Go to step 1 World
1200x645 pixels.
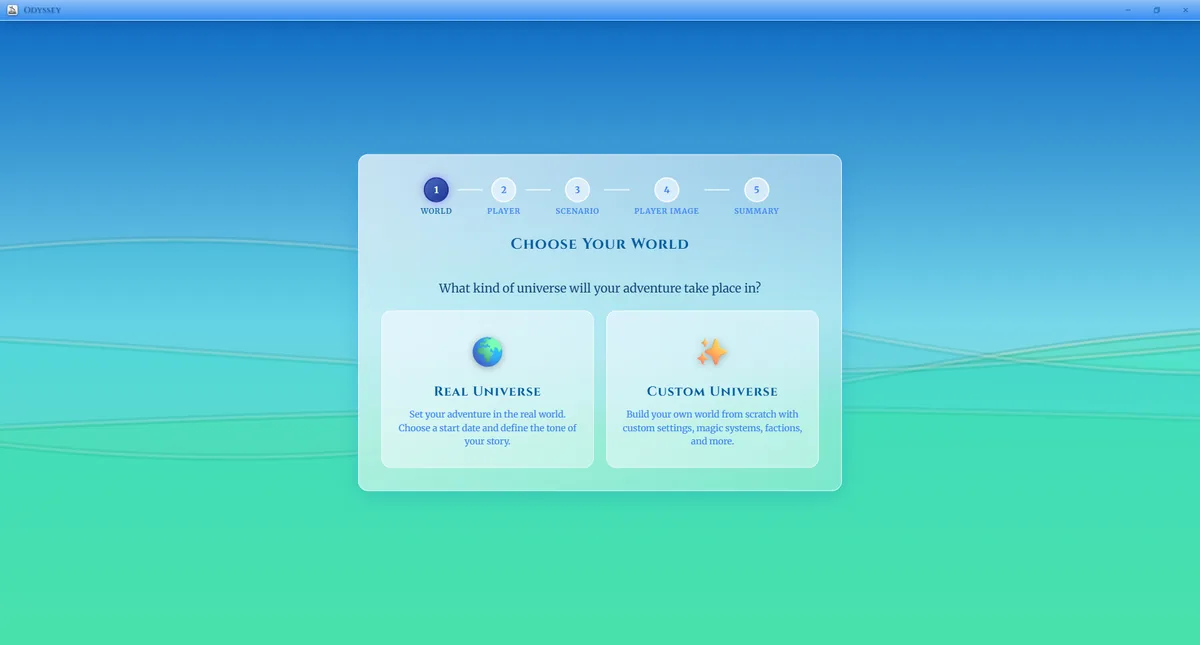(x=436, y=190)
